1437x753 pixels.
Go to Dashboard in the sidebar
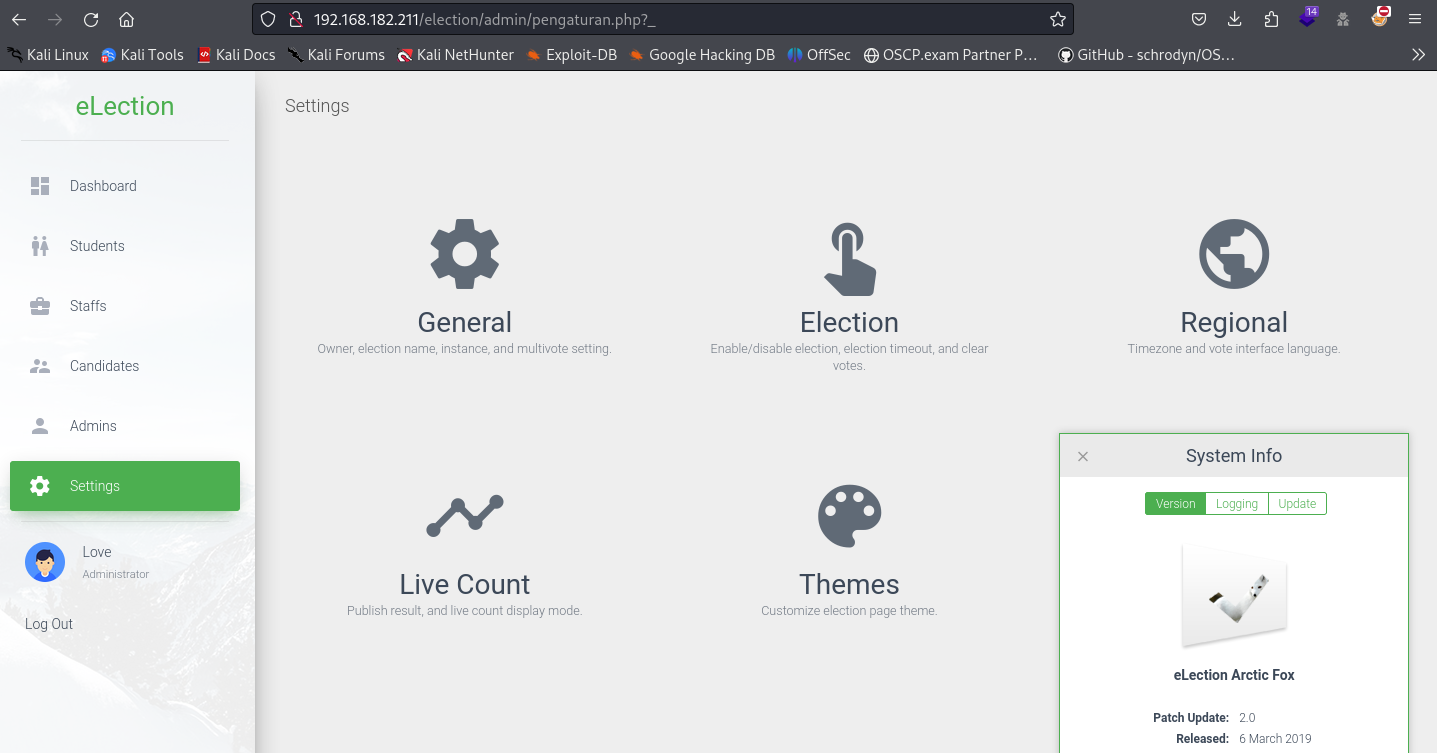click(x=103, y=186)
